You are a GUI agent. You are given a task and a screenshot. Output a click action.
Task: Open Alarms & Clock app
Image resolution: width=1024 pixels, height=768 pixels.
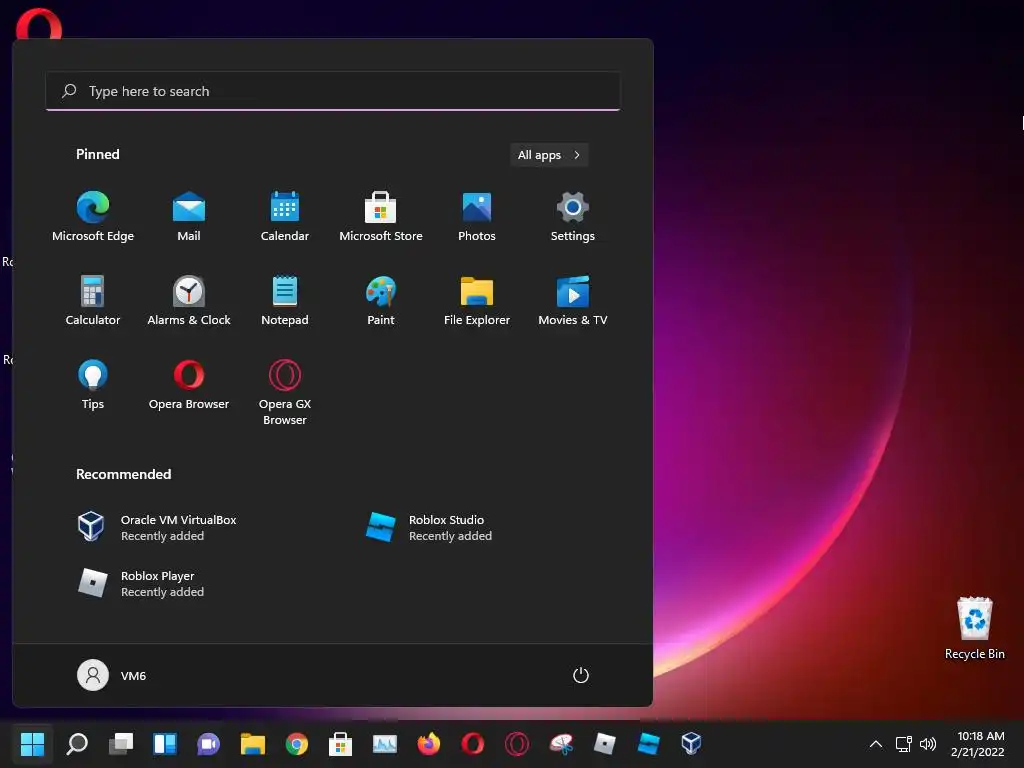[189, 301]
